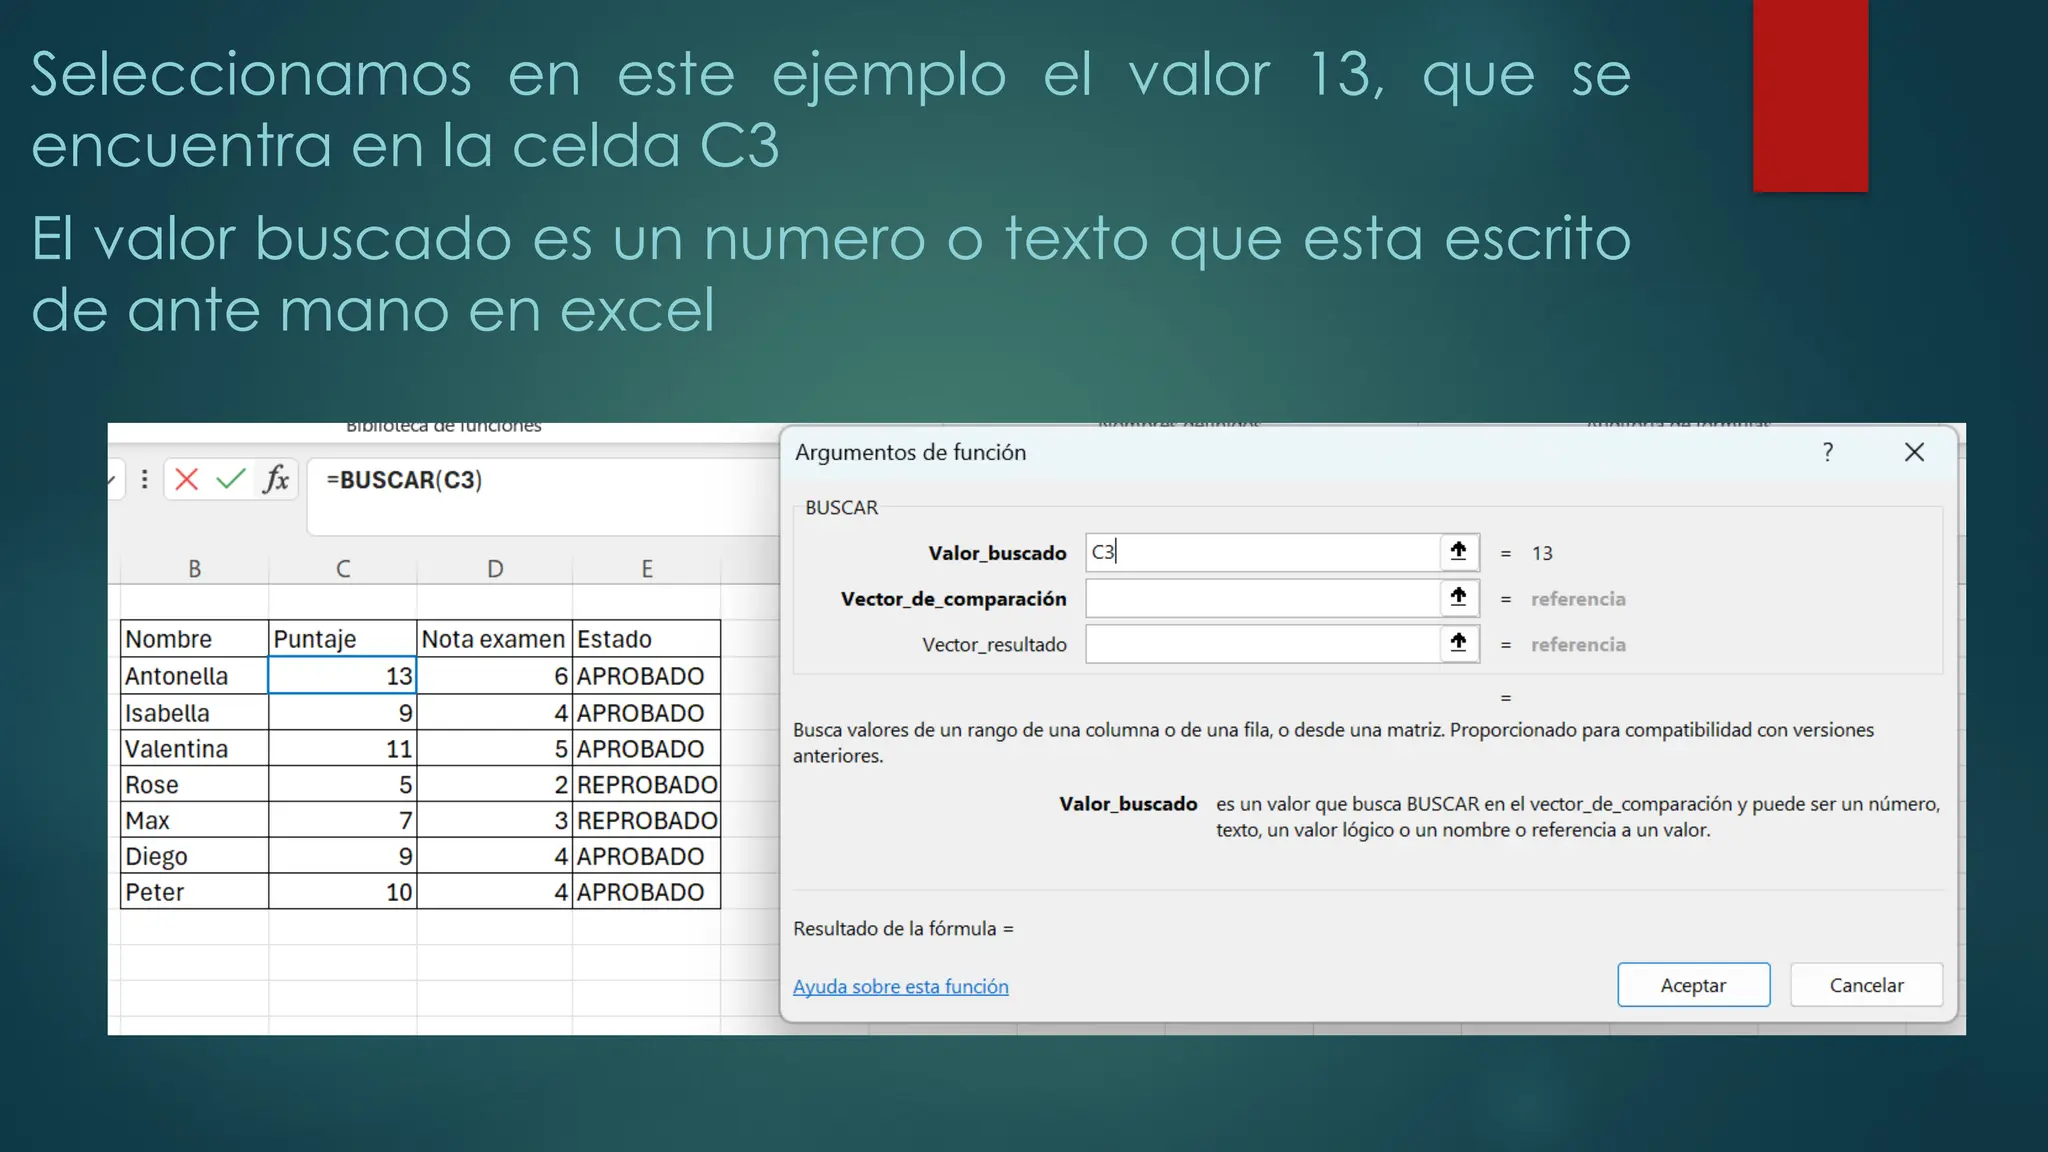Click the Nota examen header cell
This screenshot has width=2048, height=1152.
495,639
